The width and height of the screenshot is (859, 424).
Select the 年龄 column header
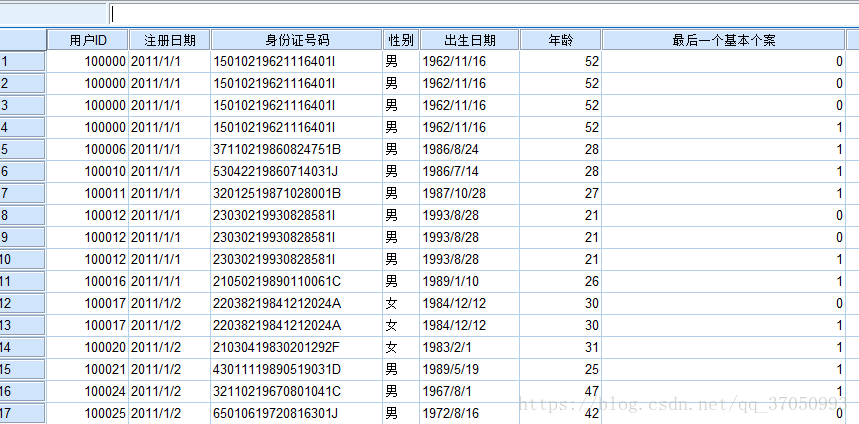pos(560,40)
